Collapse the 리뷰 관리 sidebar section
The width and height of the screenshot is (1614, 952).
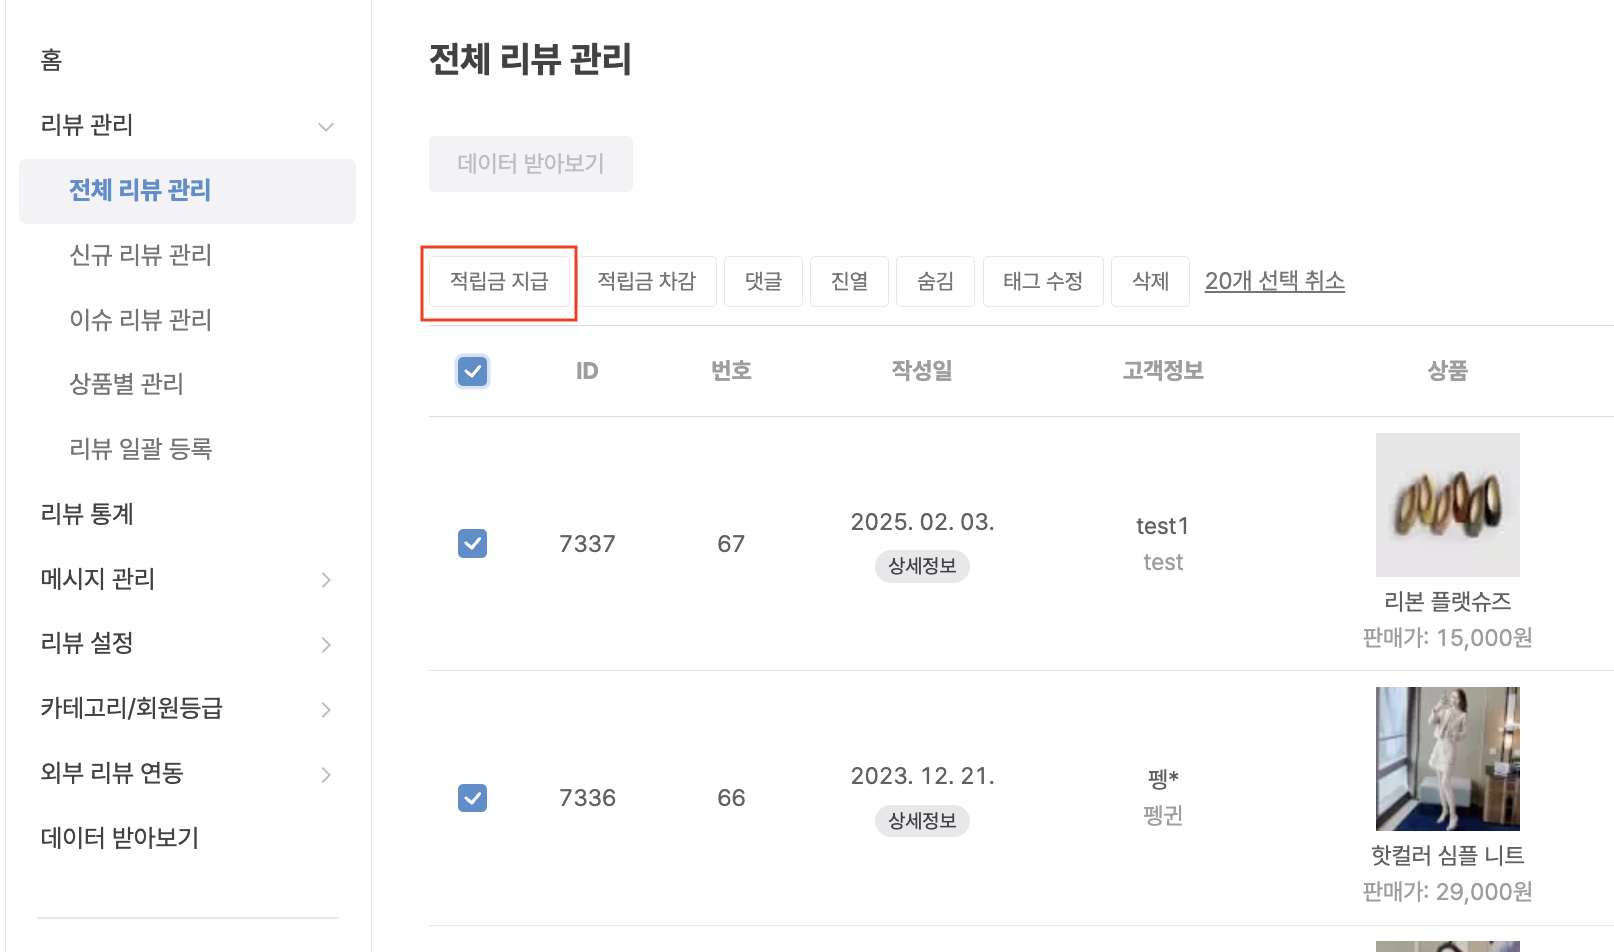pos(325,127)
